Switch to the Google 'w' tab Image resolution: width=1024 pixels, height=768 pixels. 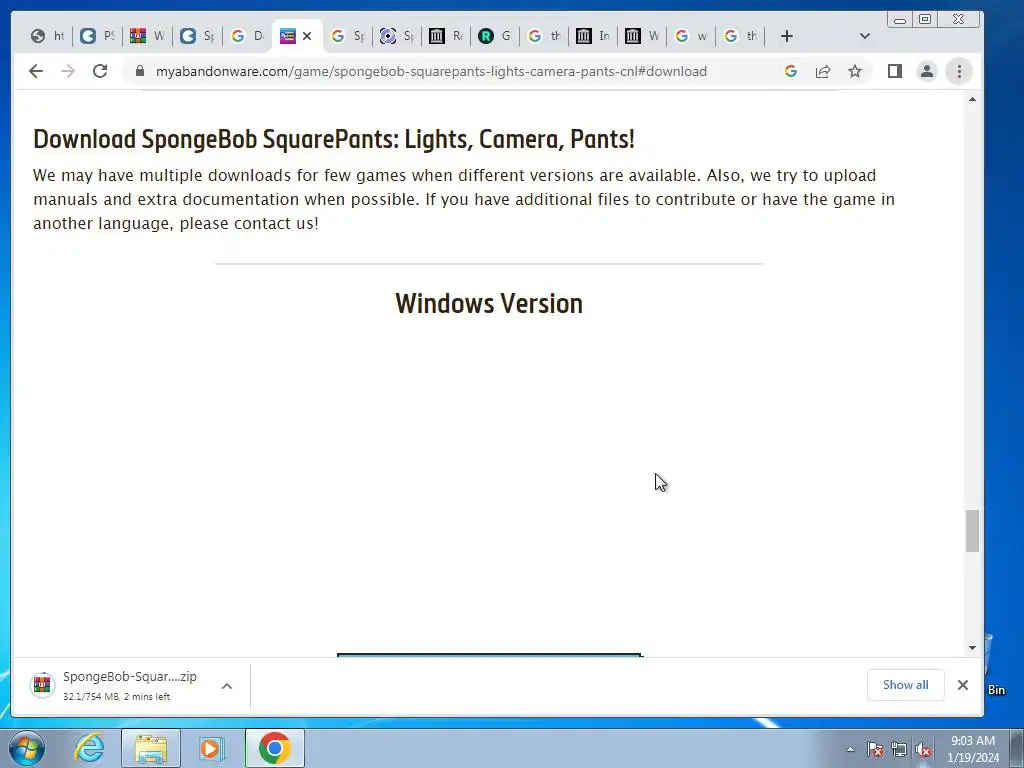pos(690,36)
